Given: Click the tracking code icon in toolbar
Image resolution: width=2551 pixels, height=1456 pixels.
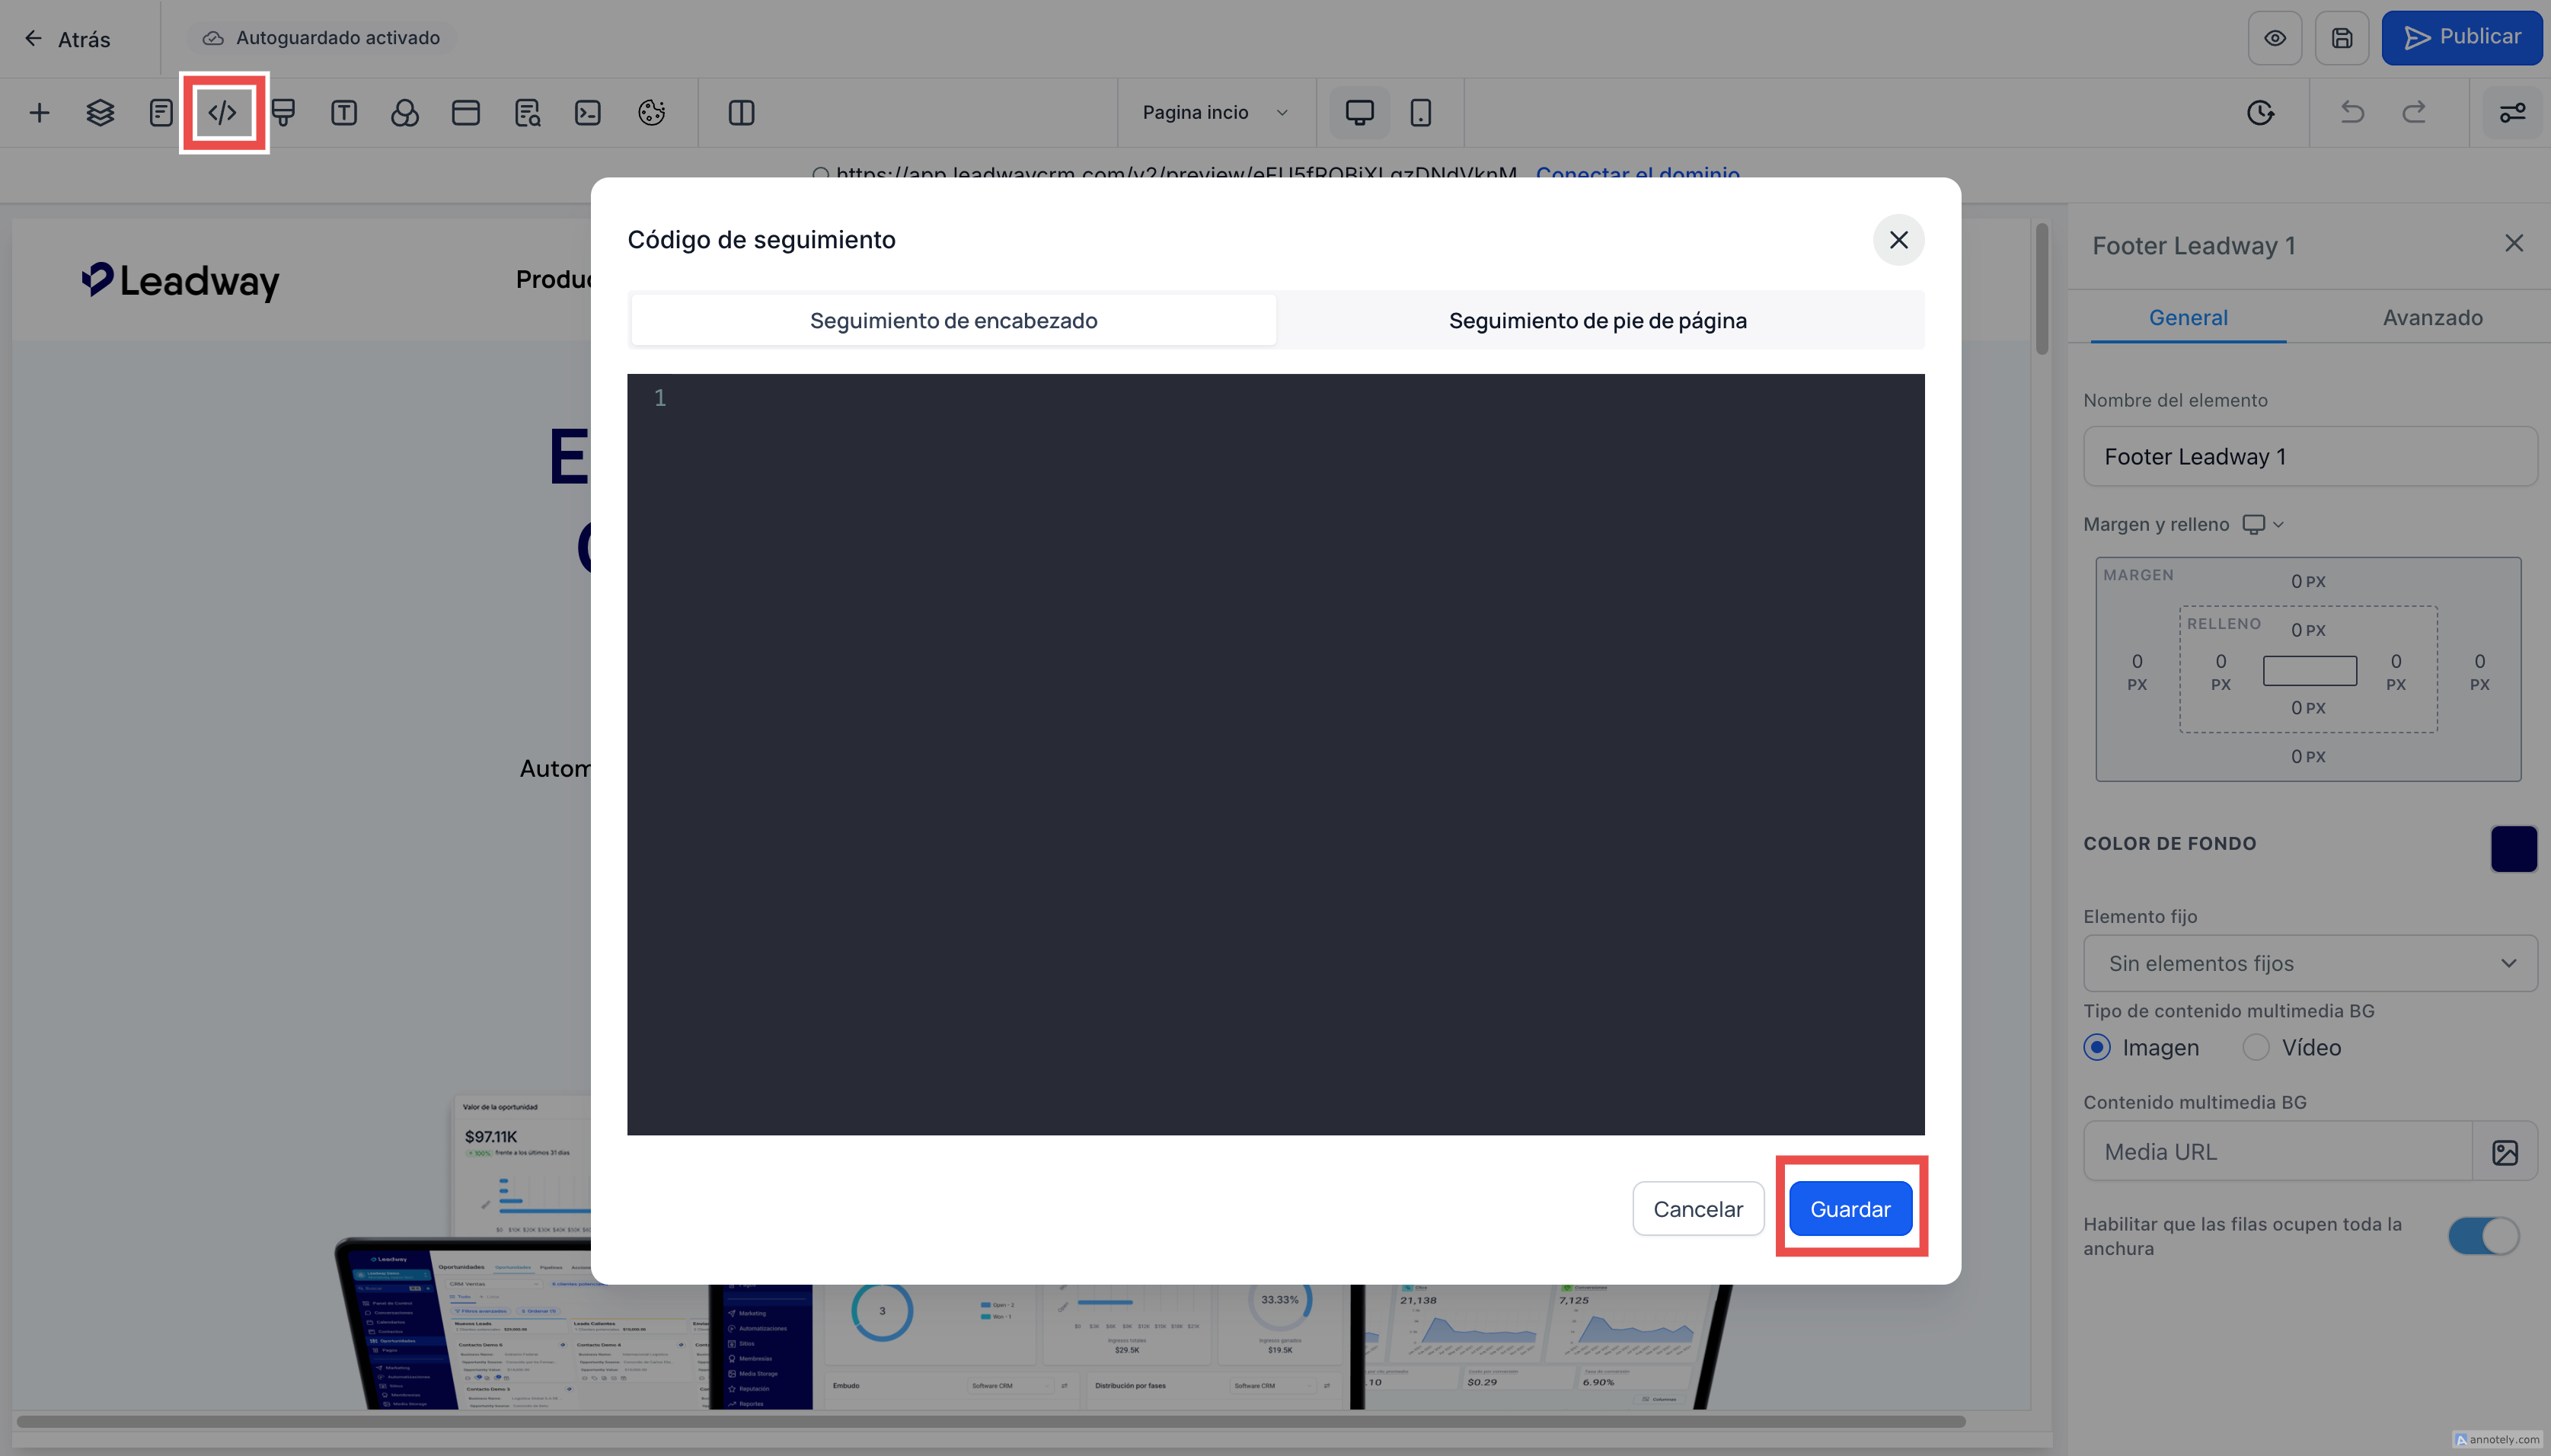Looking at the screenshot, I should (x=222, y=112).
